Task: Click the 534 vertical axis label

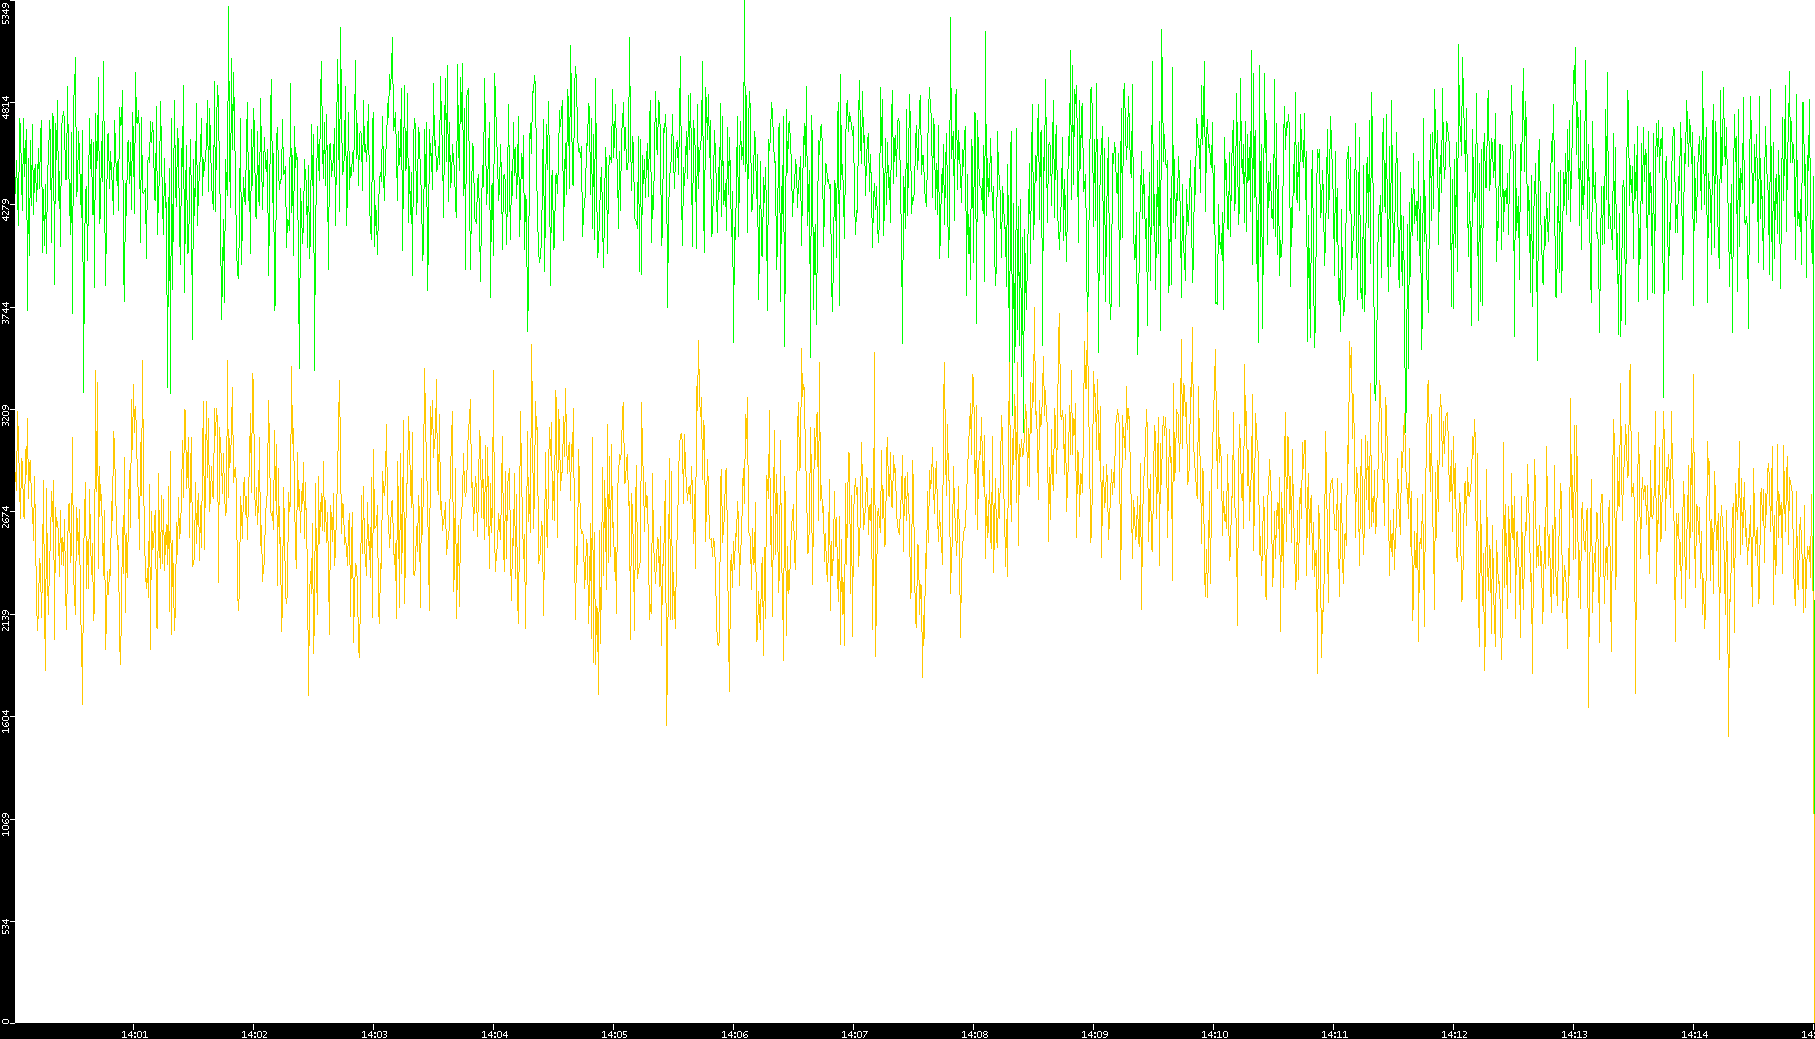Action: tap(6, 926)
